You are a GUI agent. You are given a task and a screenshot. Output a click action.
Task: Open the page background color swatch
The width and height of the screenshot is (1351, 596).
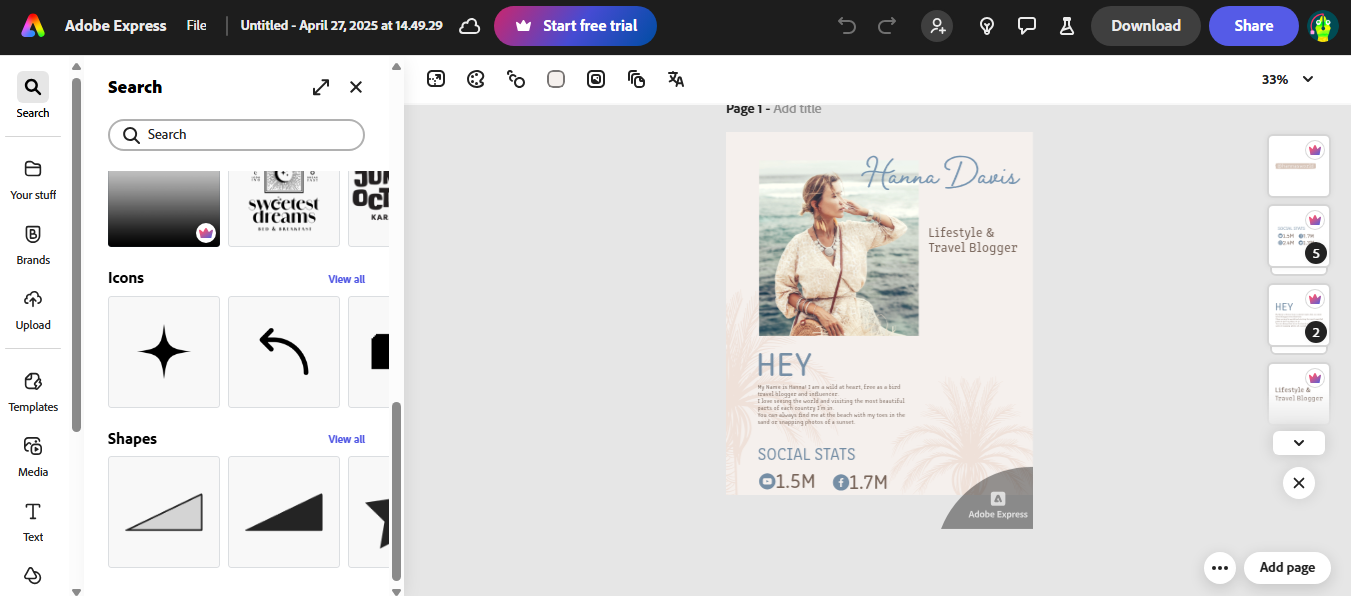coord(556,79)
